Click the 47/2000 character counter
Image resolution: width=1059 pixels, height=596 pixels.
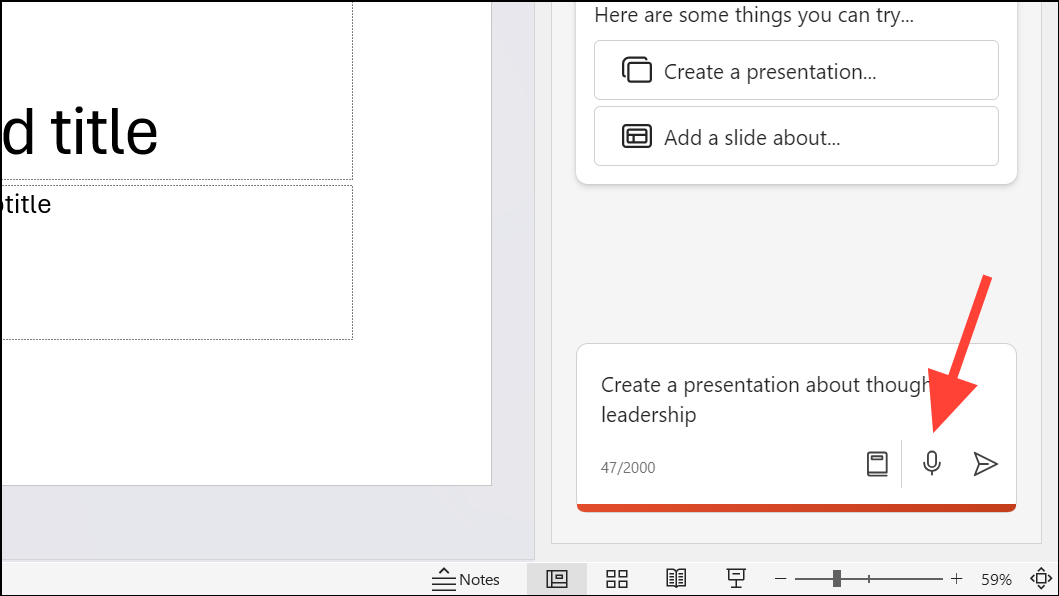(628, 468)
